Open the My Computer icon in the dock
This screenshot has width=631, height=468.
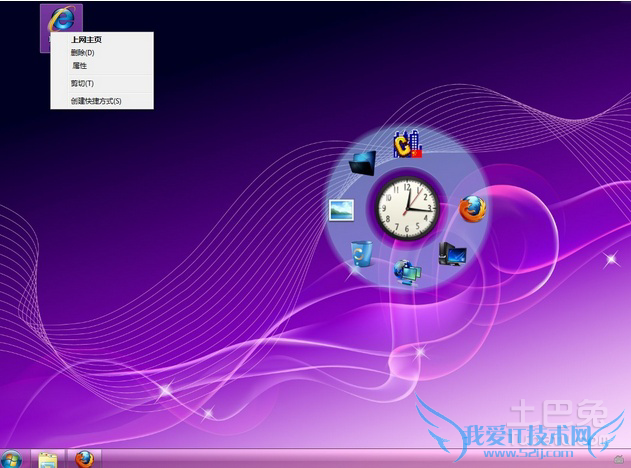point(452,254)
